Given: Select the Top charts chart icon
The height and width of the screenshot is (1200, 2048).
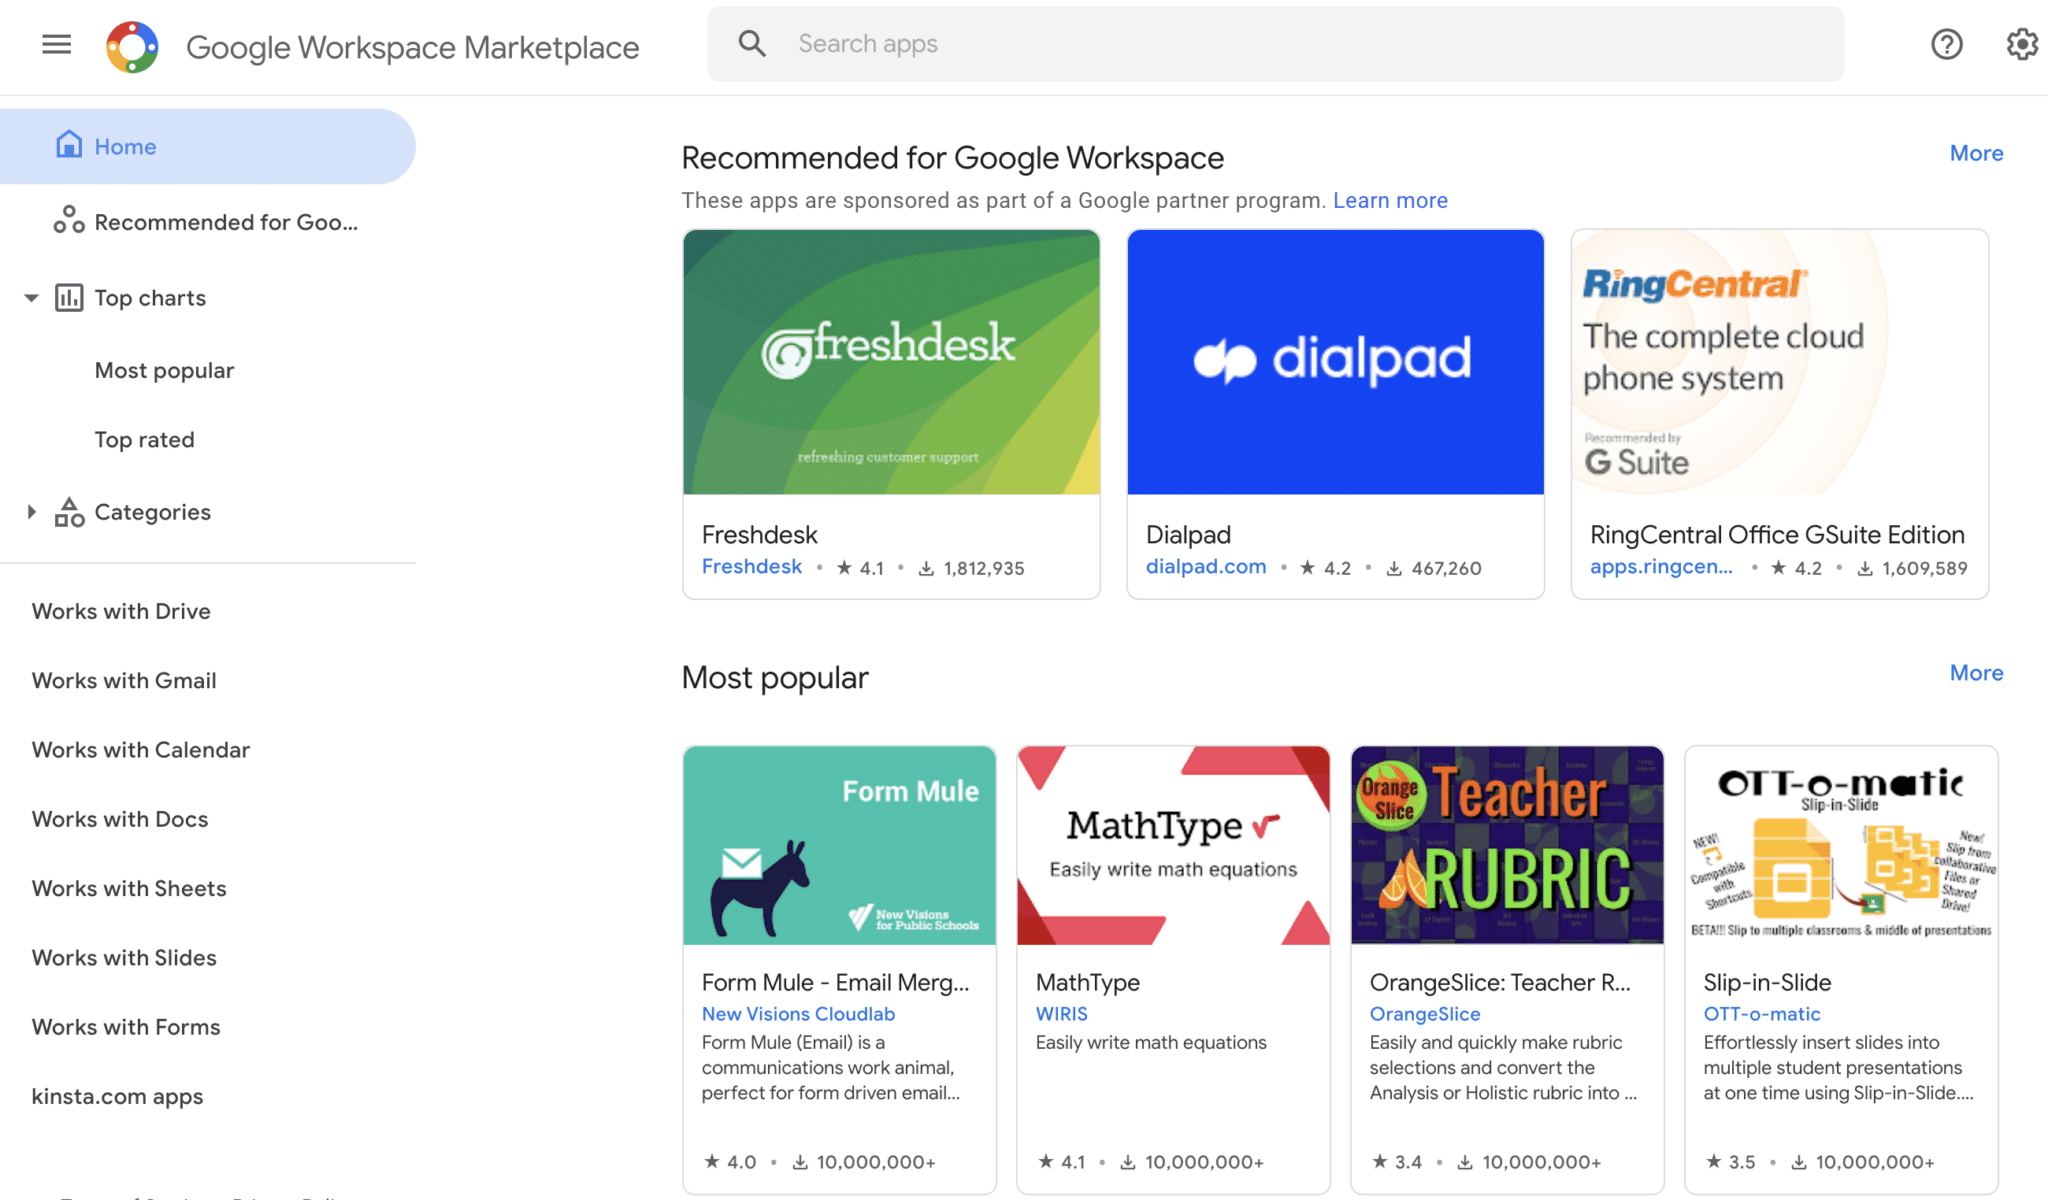Looking at the screenshot, I should tap(68, 297).
